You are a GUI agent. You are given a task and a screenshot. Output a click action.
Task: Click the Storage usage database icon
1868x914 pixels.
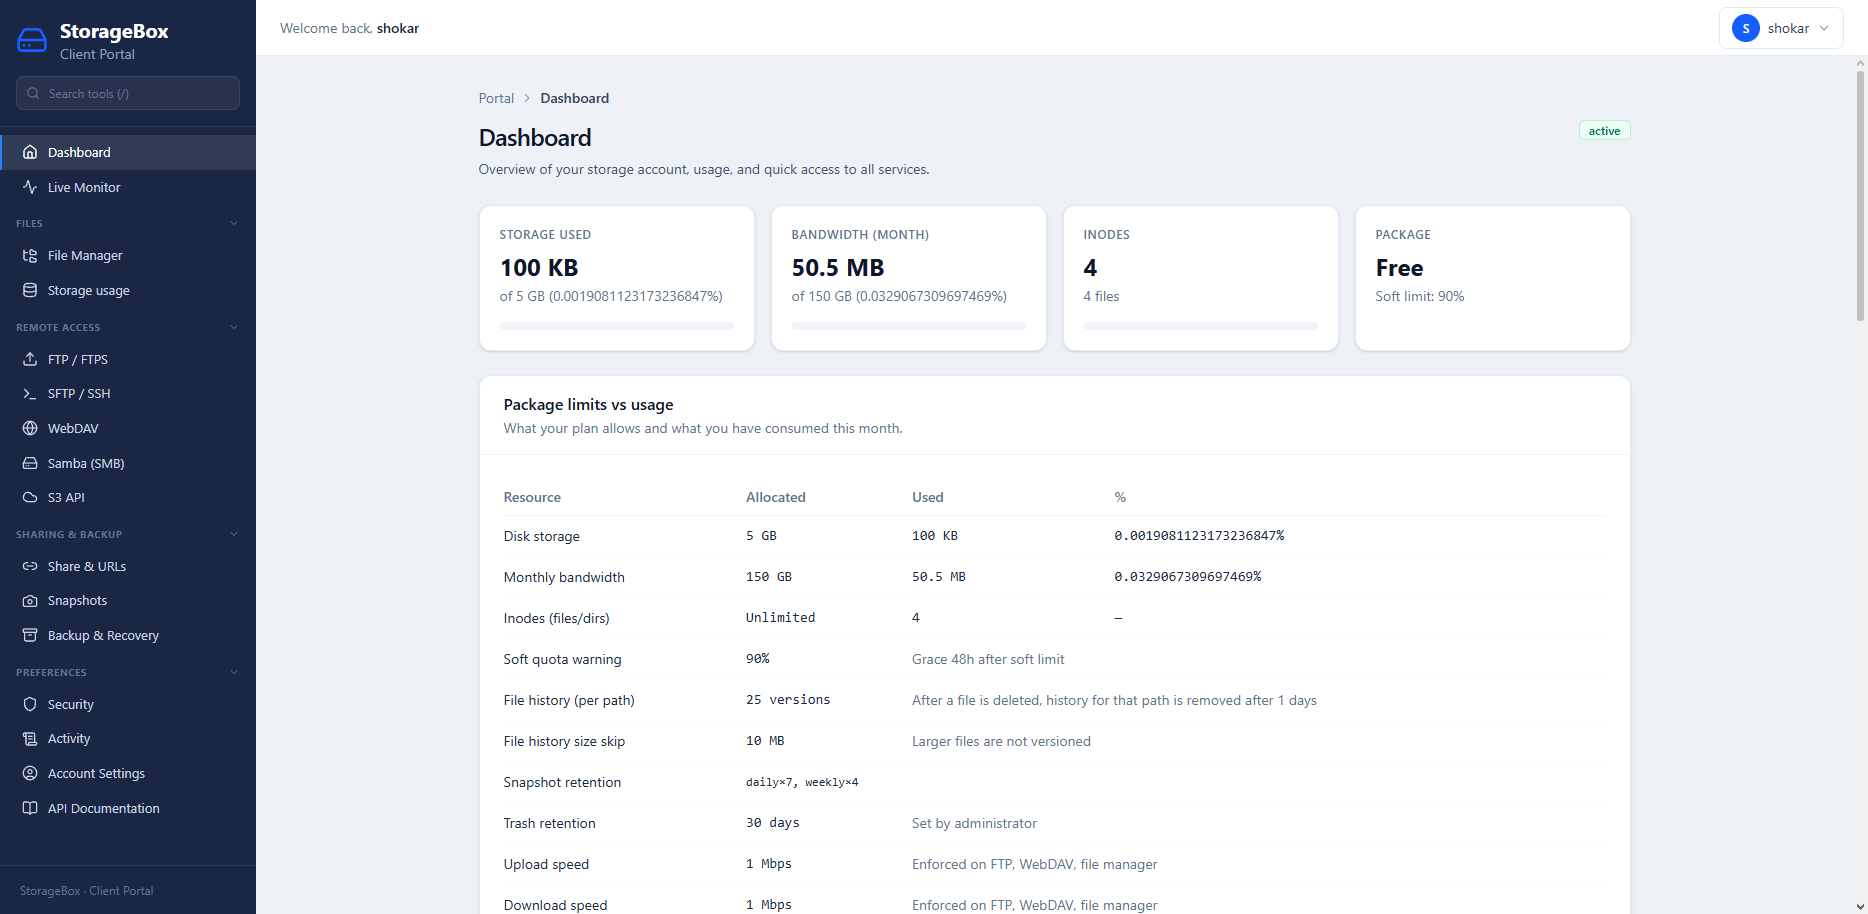[x=30, y=290]
